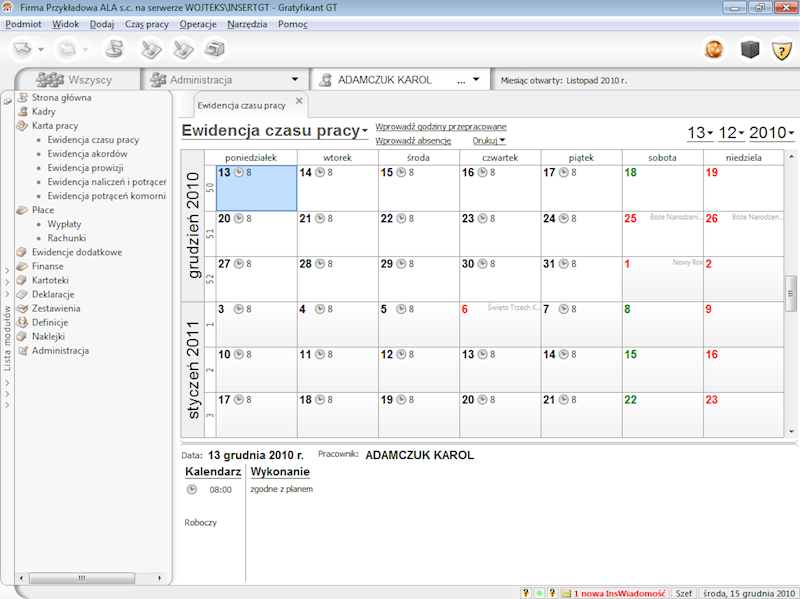This screenshot has height=599, width=800.
Task: Click the question-mark icon in the status bar
Action: [524, 592]
